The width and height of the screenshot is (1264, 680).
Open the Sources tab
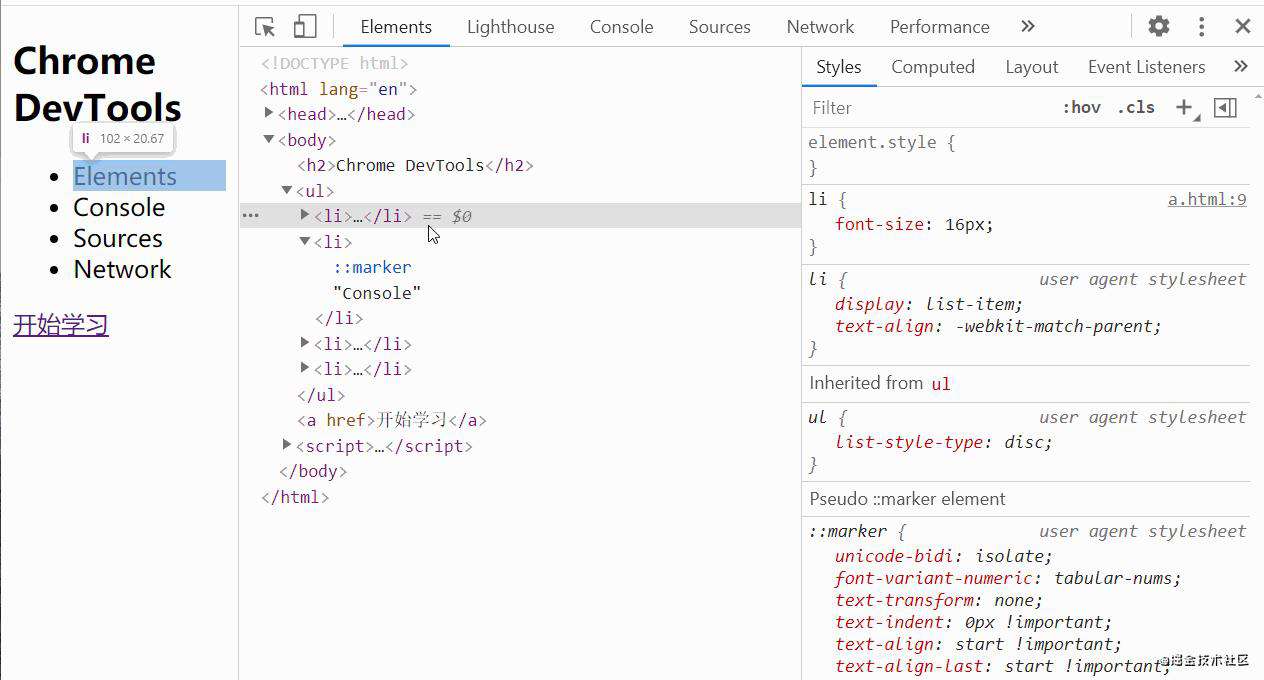[719, 27]
